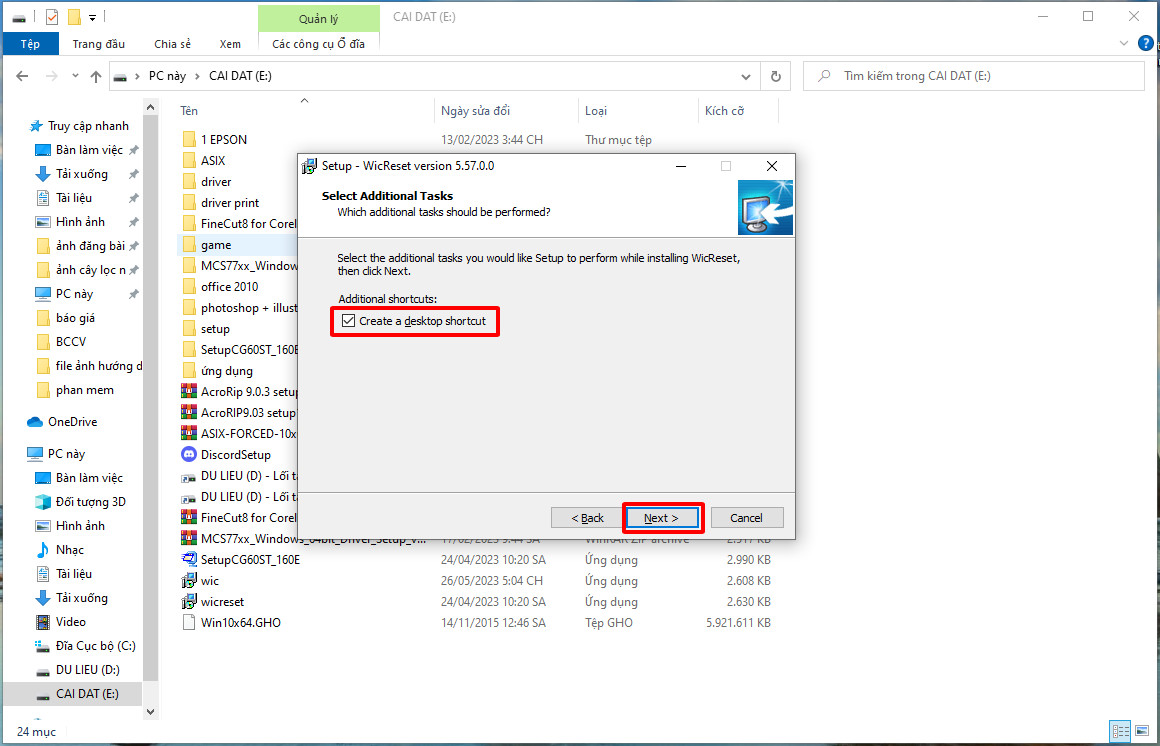Open BCCV folder in sidebar
Viewport: 1160px width, 746px height.
pyautogui.click(x=71, y=342)
